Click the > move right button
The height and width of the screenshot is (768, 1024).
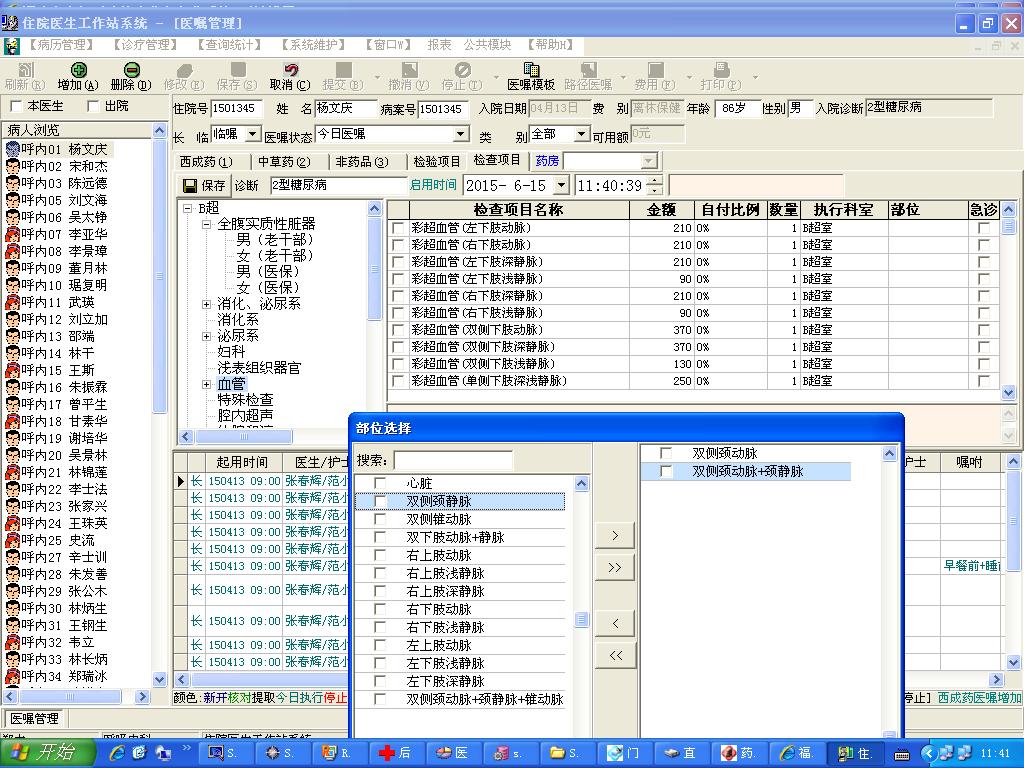[615, 536]
